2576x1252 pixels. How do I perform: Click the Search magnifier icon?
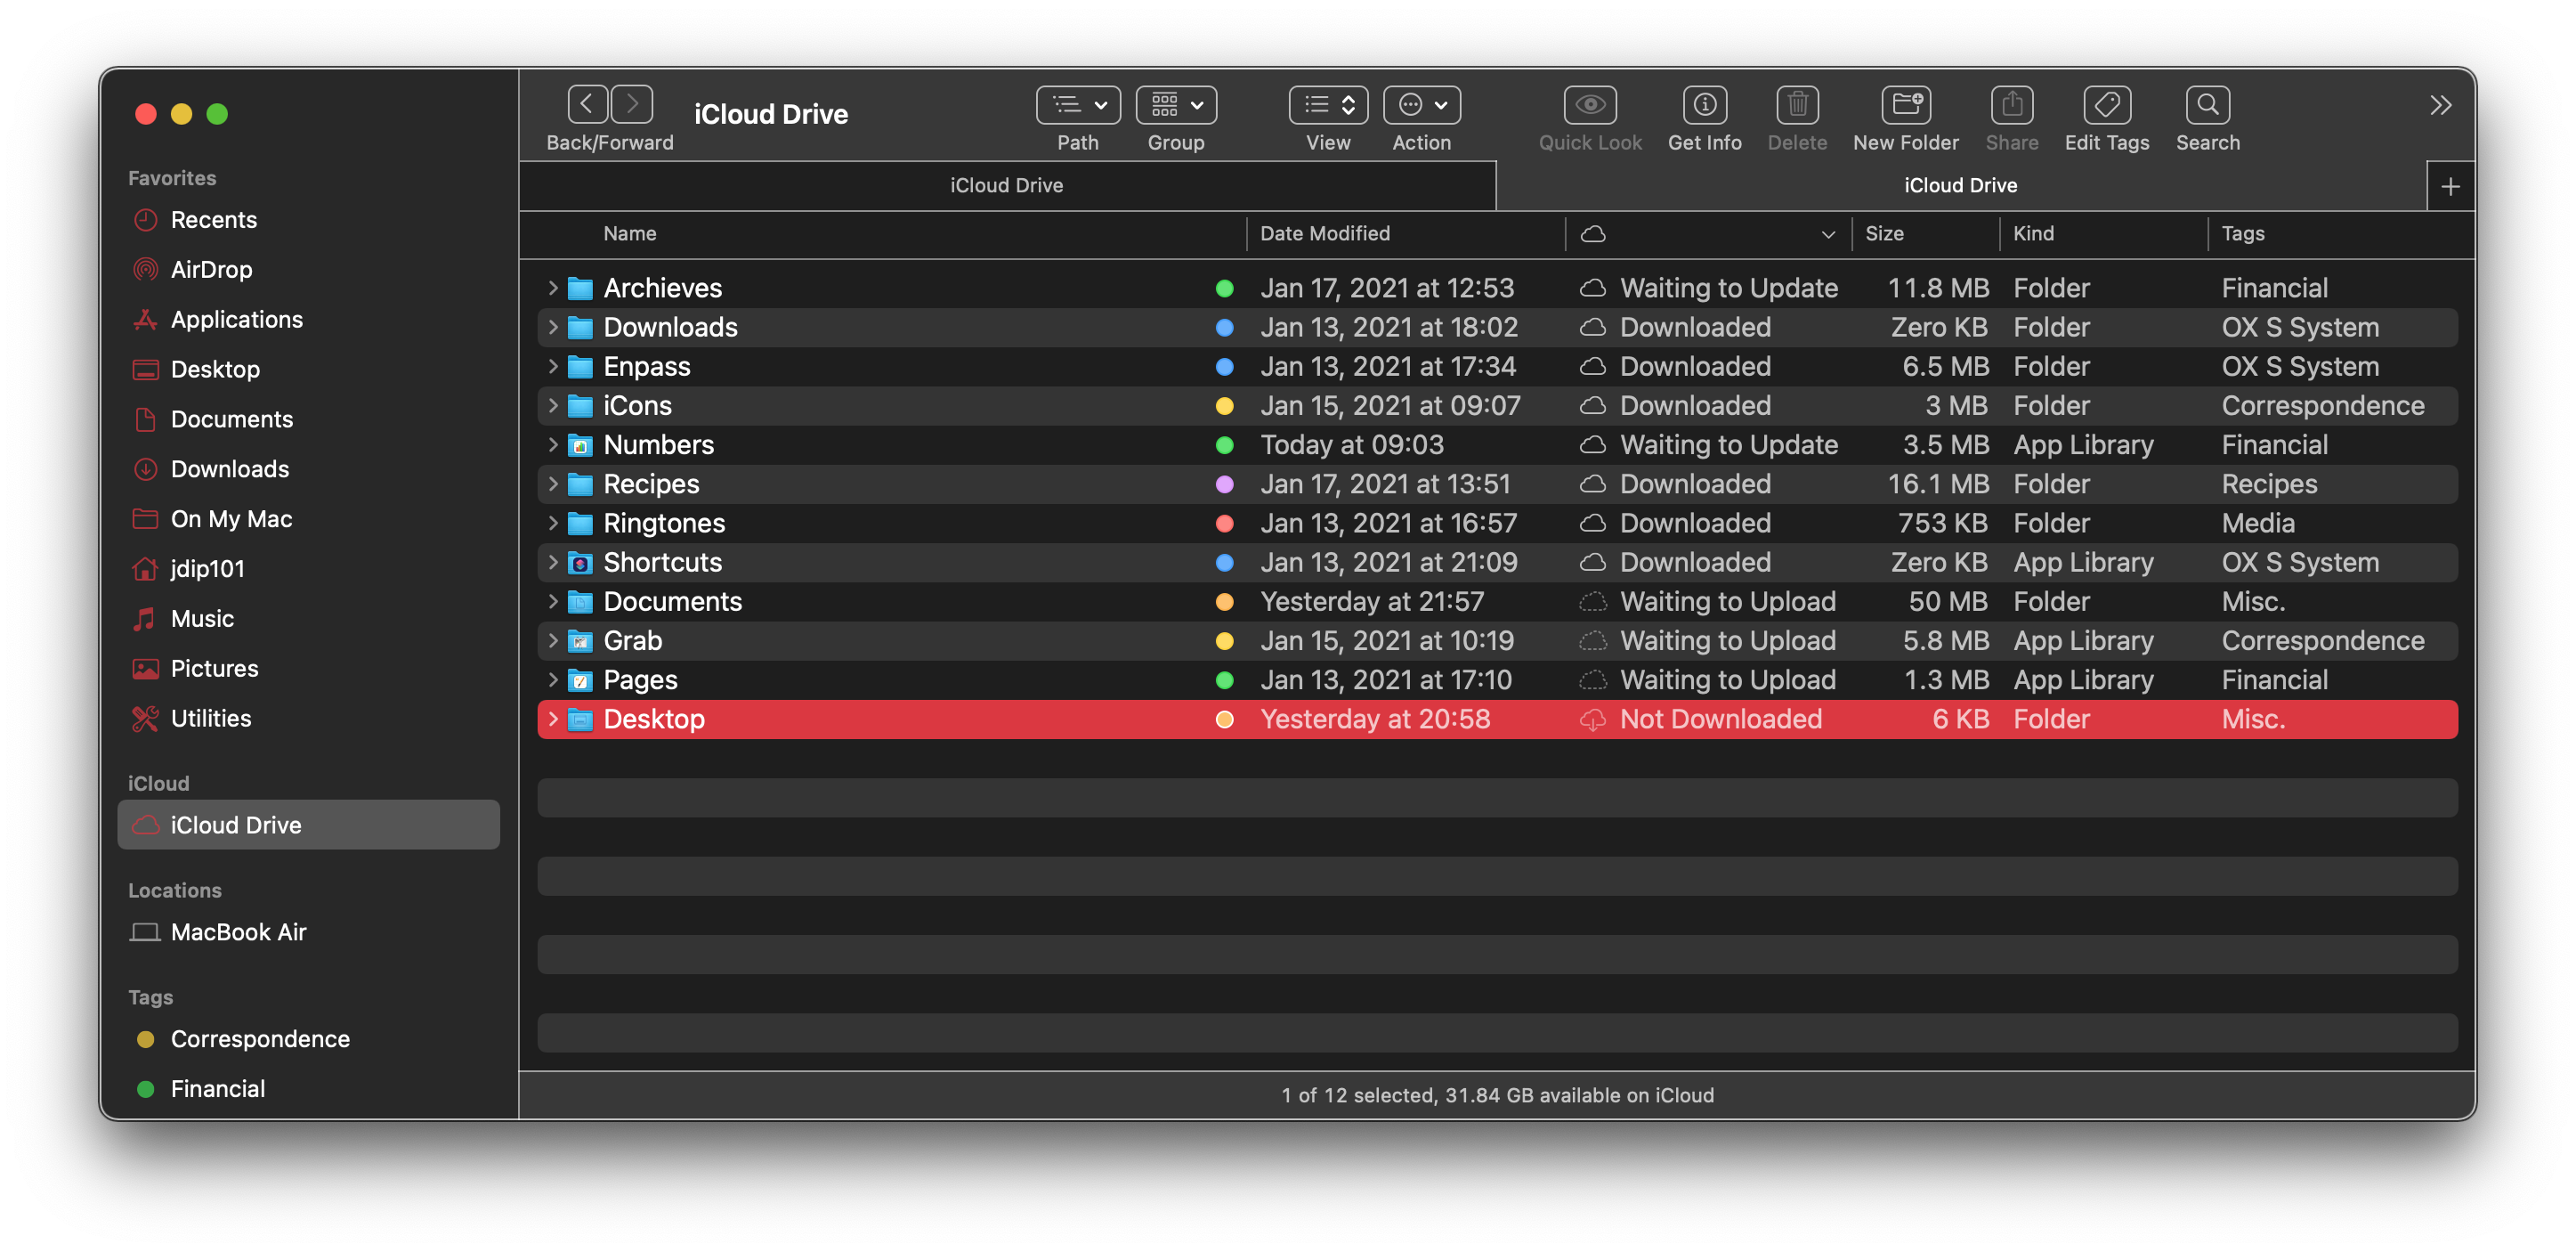(x=2207, y=105)
